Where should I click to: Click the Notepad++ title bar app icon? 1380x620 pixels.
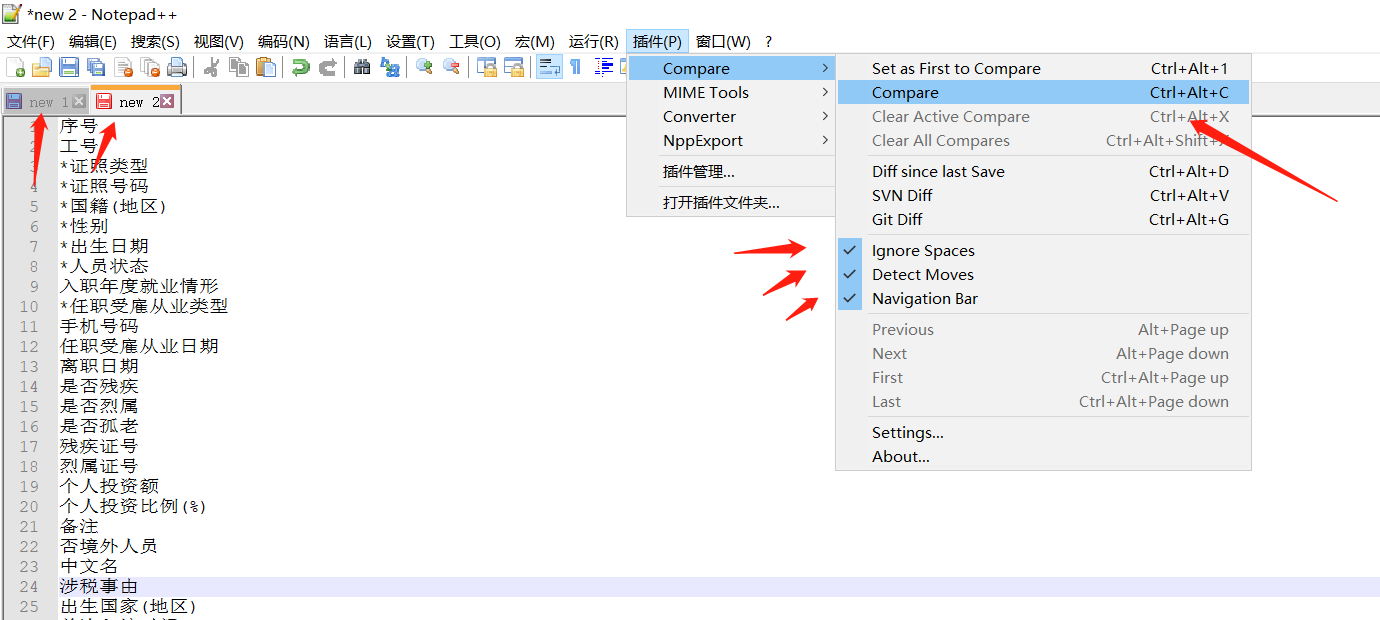(12, 14)
